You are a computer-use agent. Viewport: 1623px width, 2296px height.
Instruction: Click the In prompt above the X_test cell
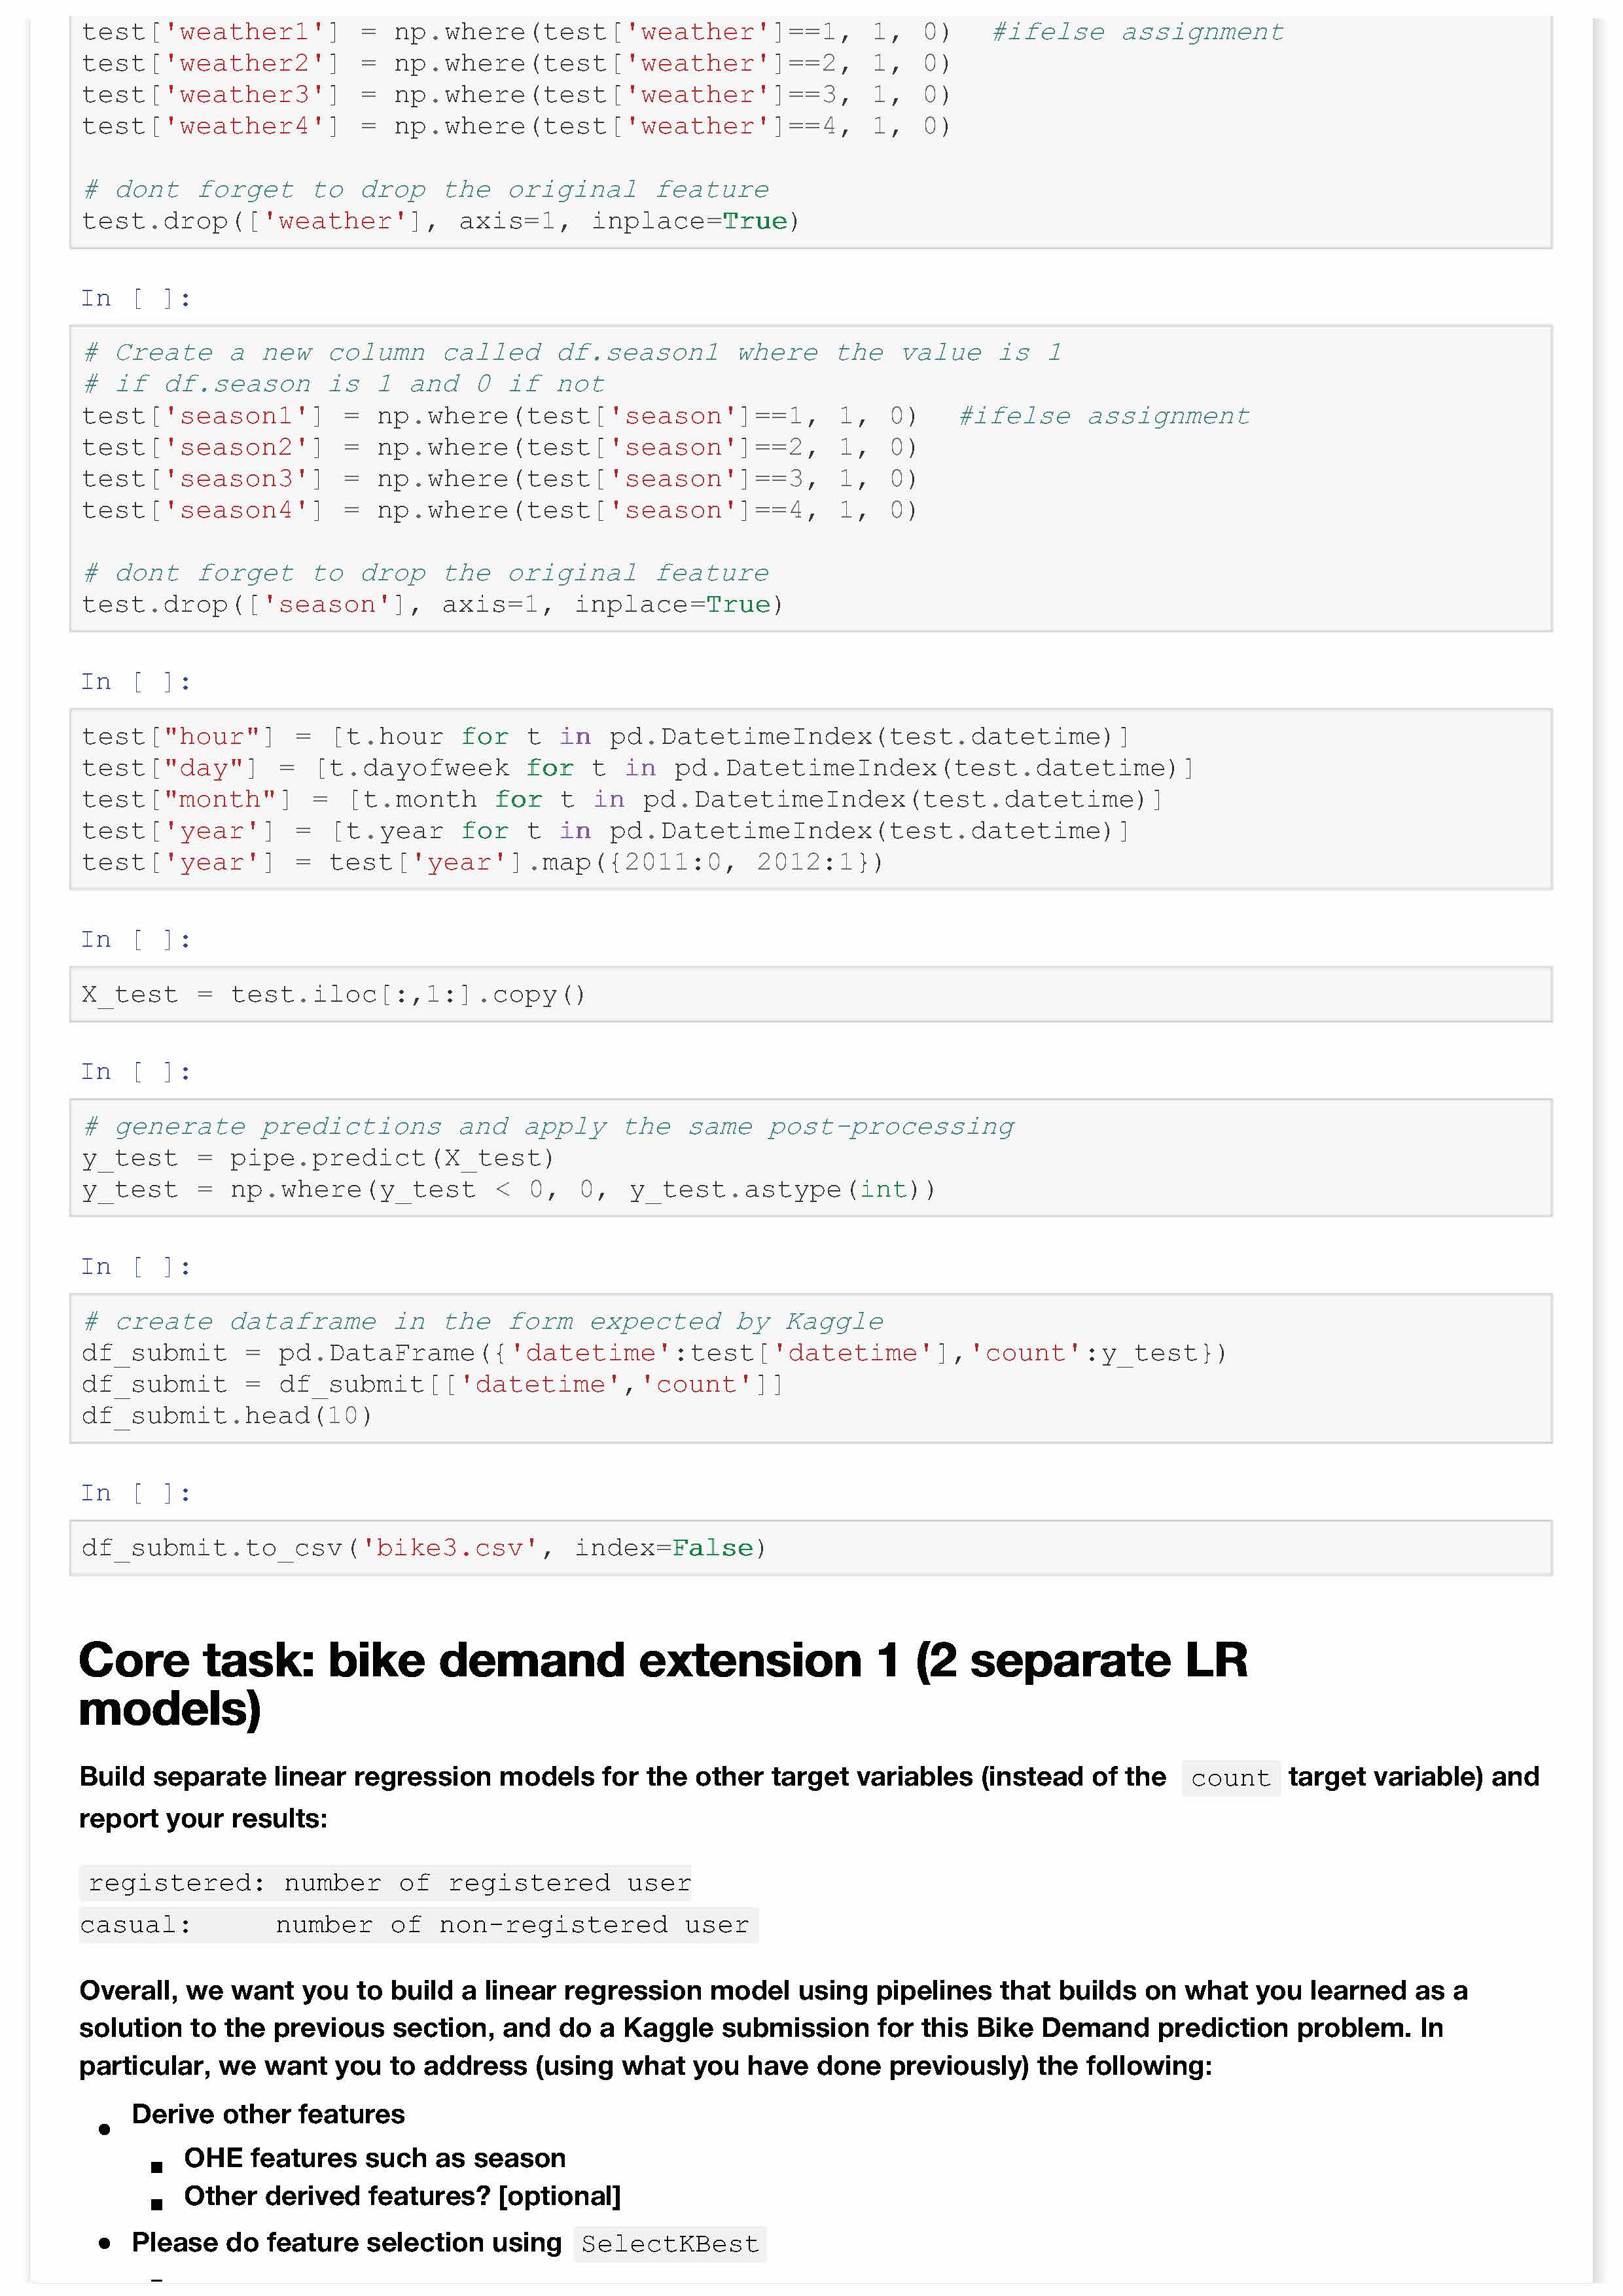coord(135,940)
